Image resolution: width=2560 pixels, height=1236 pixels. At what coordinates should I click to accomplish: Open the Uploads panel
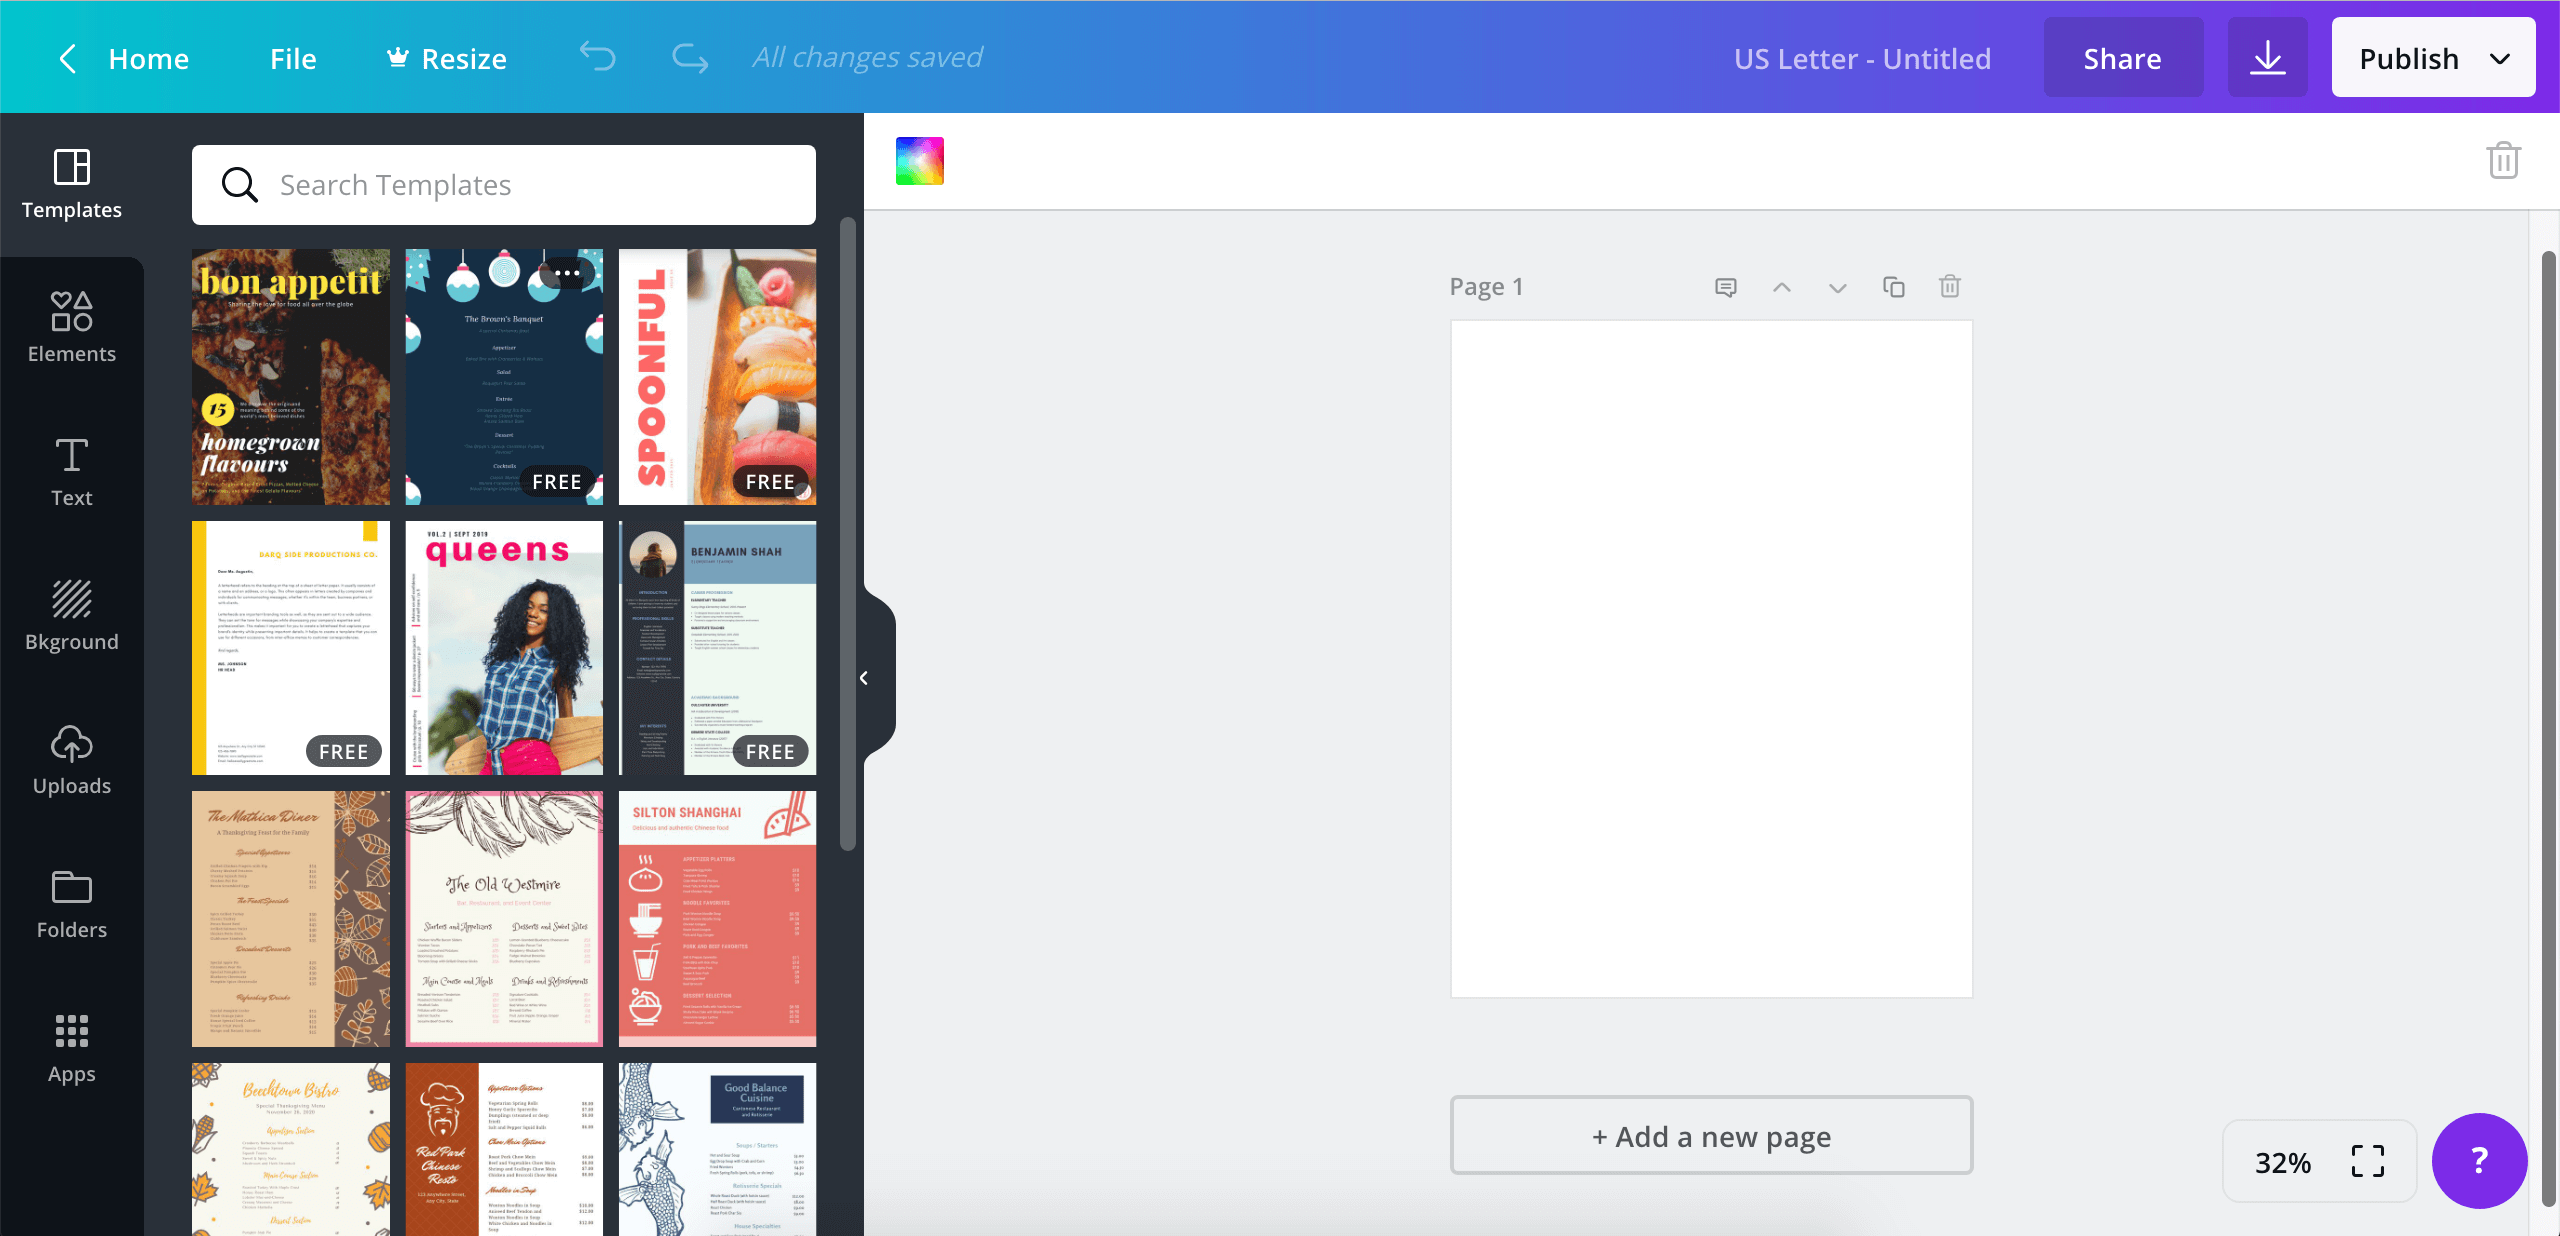point(72,760)
